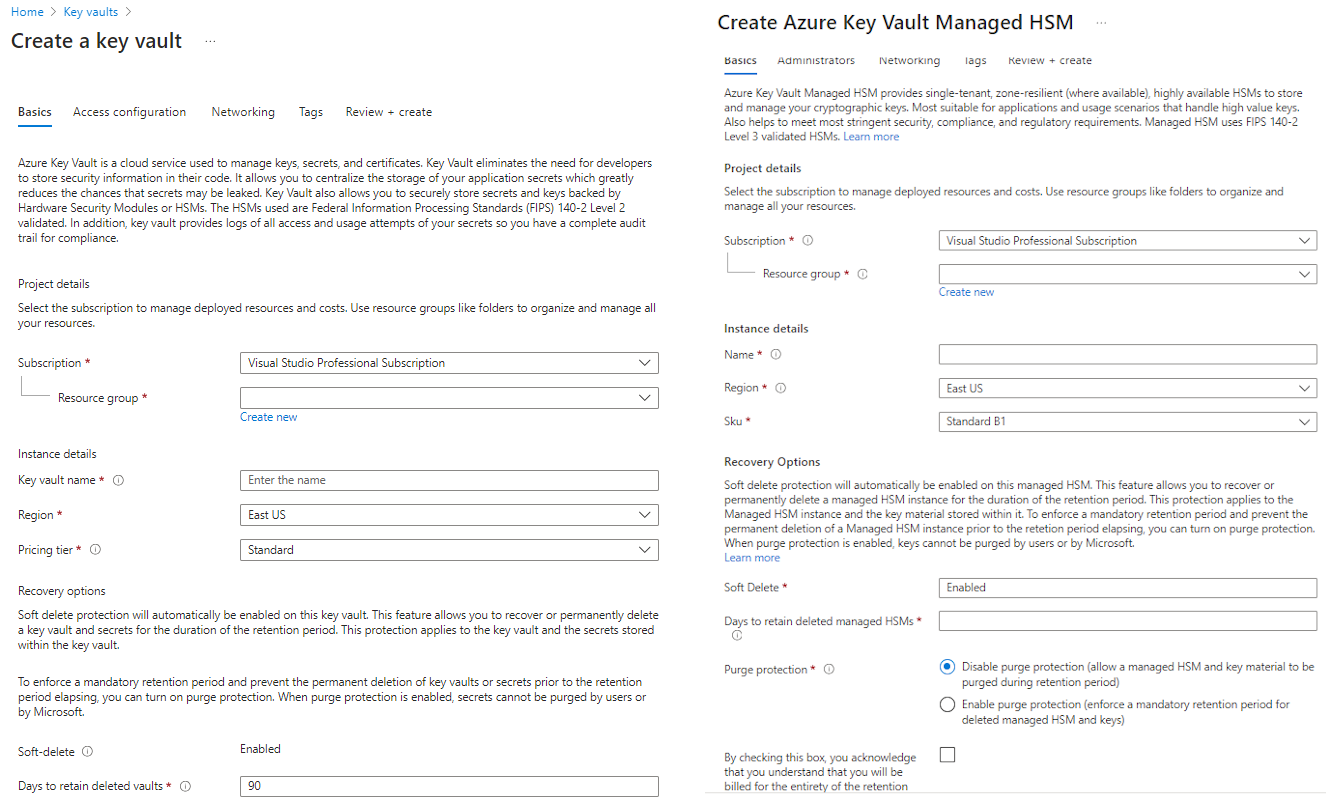Select Disable purge protection radio button
Image resolution: width=1326 pixels, height=804 pixels.
pyautogui.click(x=947, y=667)
